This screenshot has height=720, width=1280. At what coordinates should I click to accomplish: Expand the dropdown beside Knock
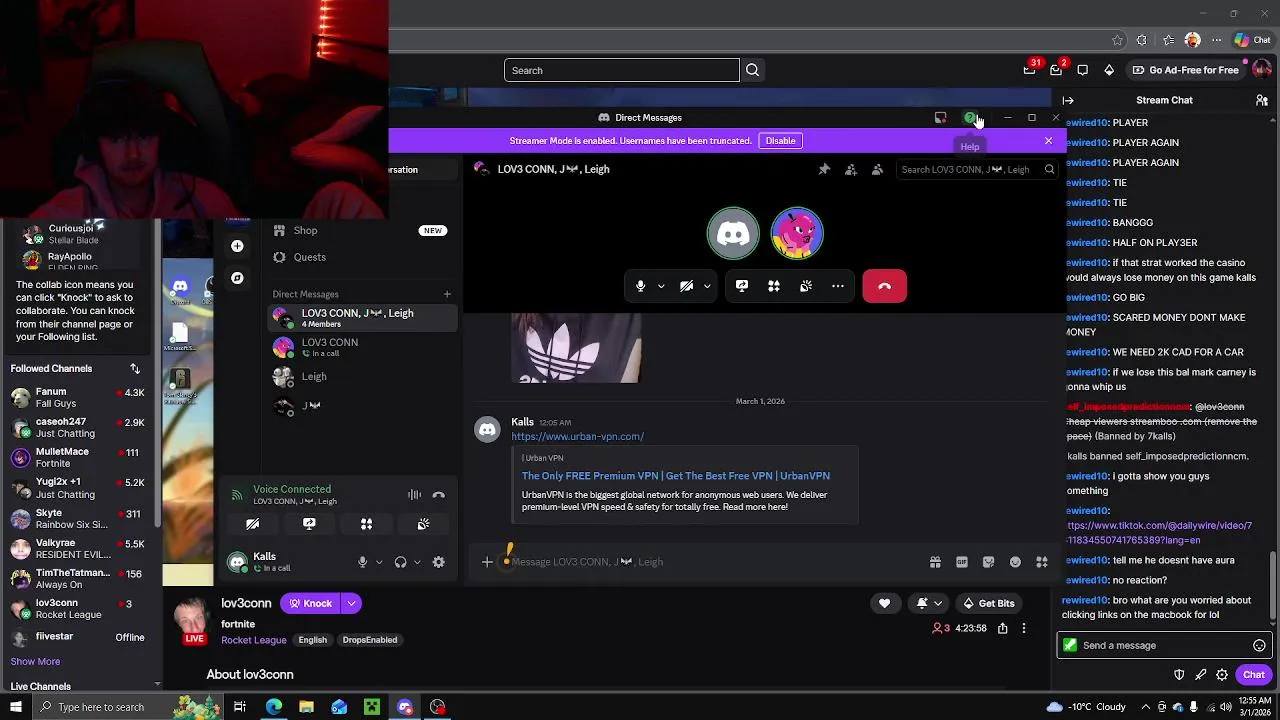tap(351, 603)
